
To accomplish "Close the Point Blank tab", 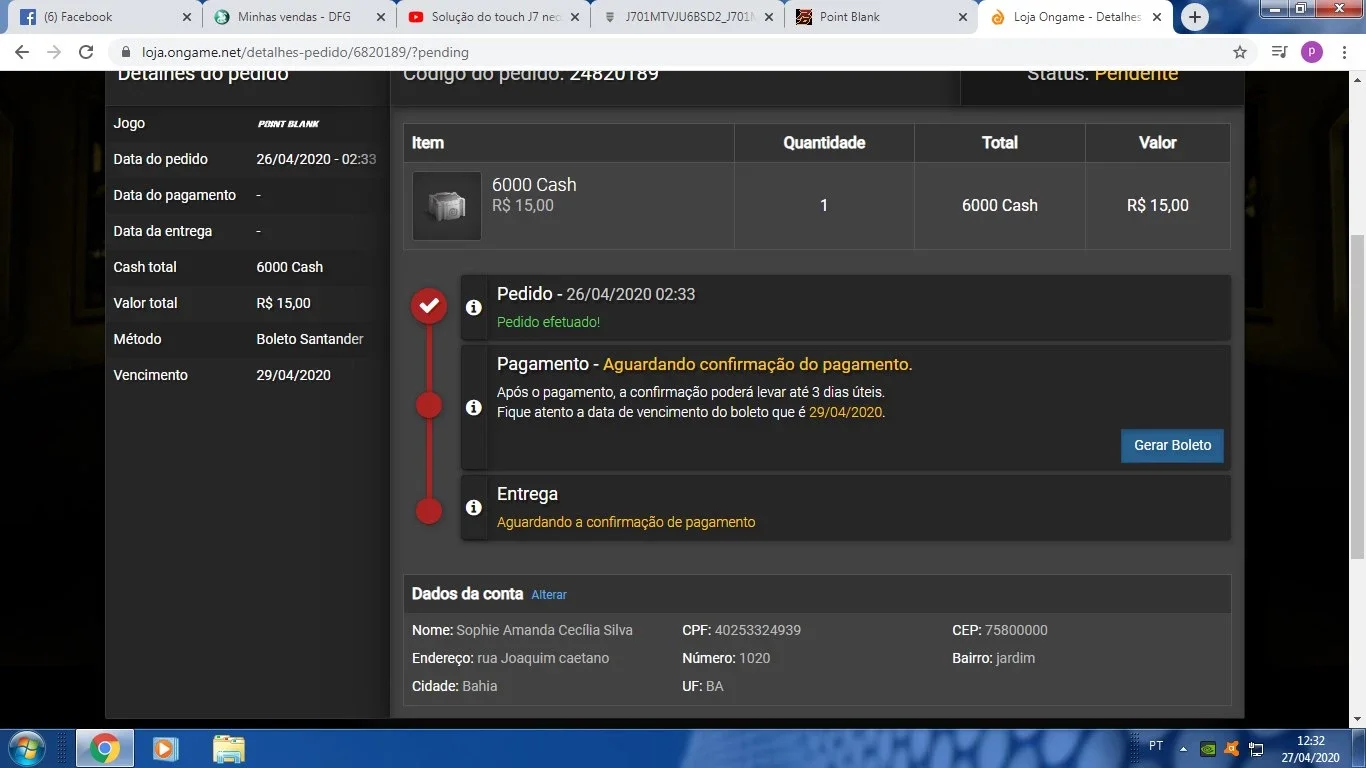I will pyautogui.click(x=962, y=17).
